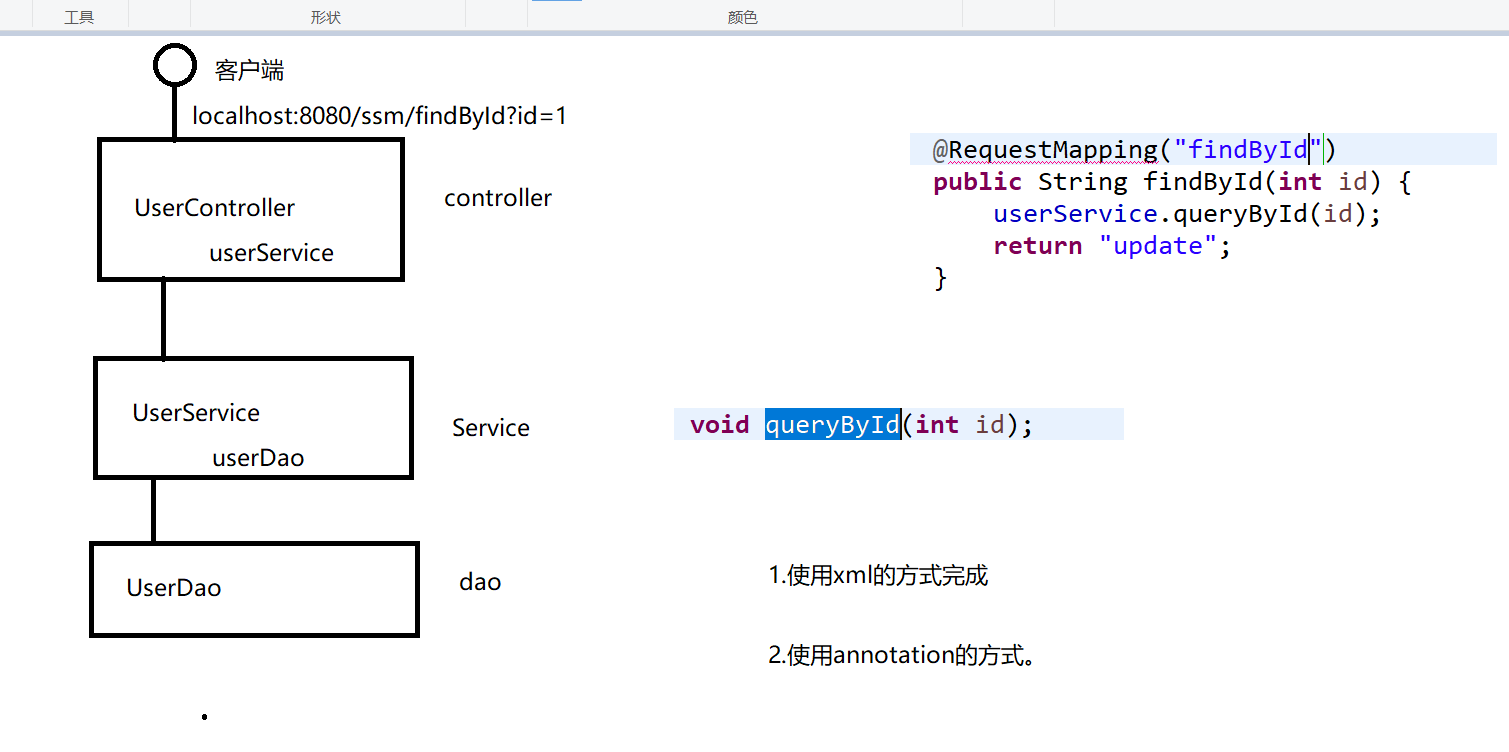
Task: Click the return "update"; code line
Action: coord(1112,246)
